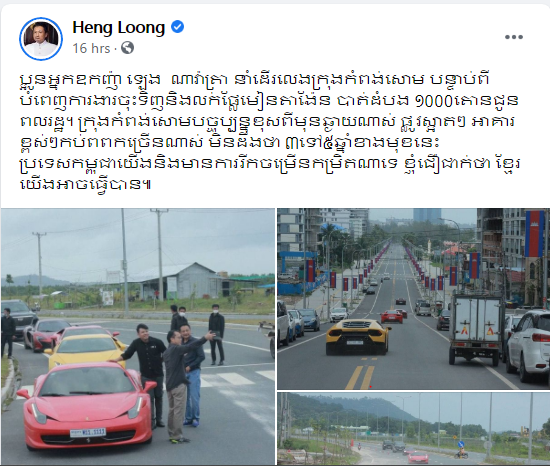
Task: Click the Khmer post caption text
Action: tap(269, 132)
